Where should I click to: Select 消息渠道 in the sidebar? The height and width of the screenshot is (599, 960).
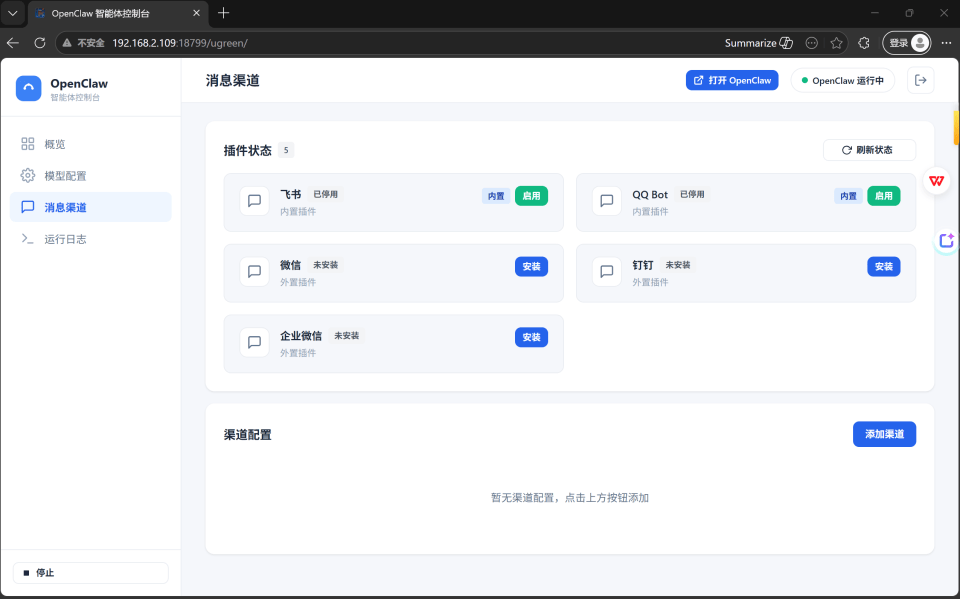[x=91, y=207]
